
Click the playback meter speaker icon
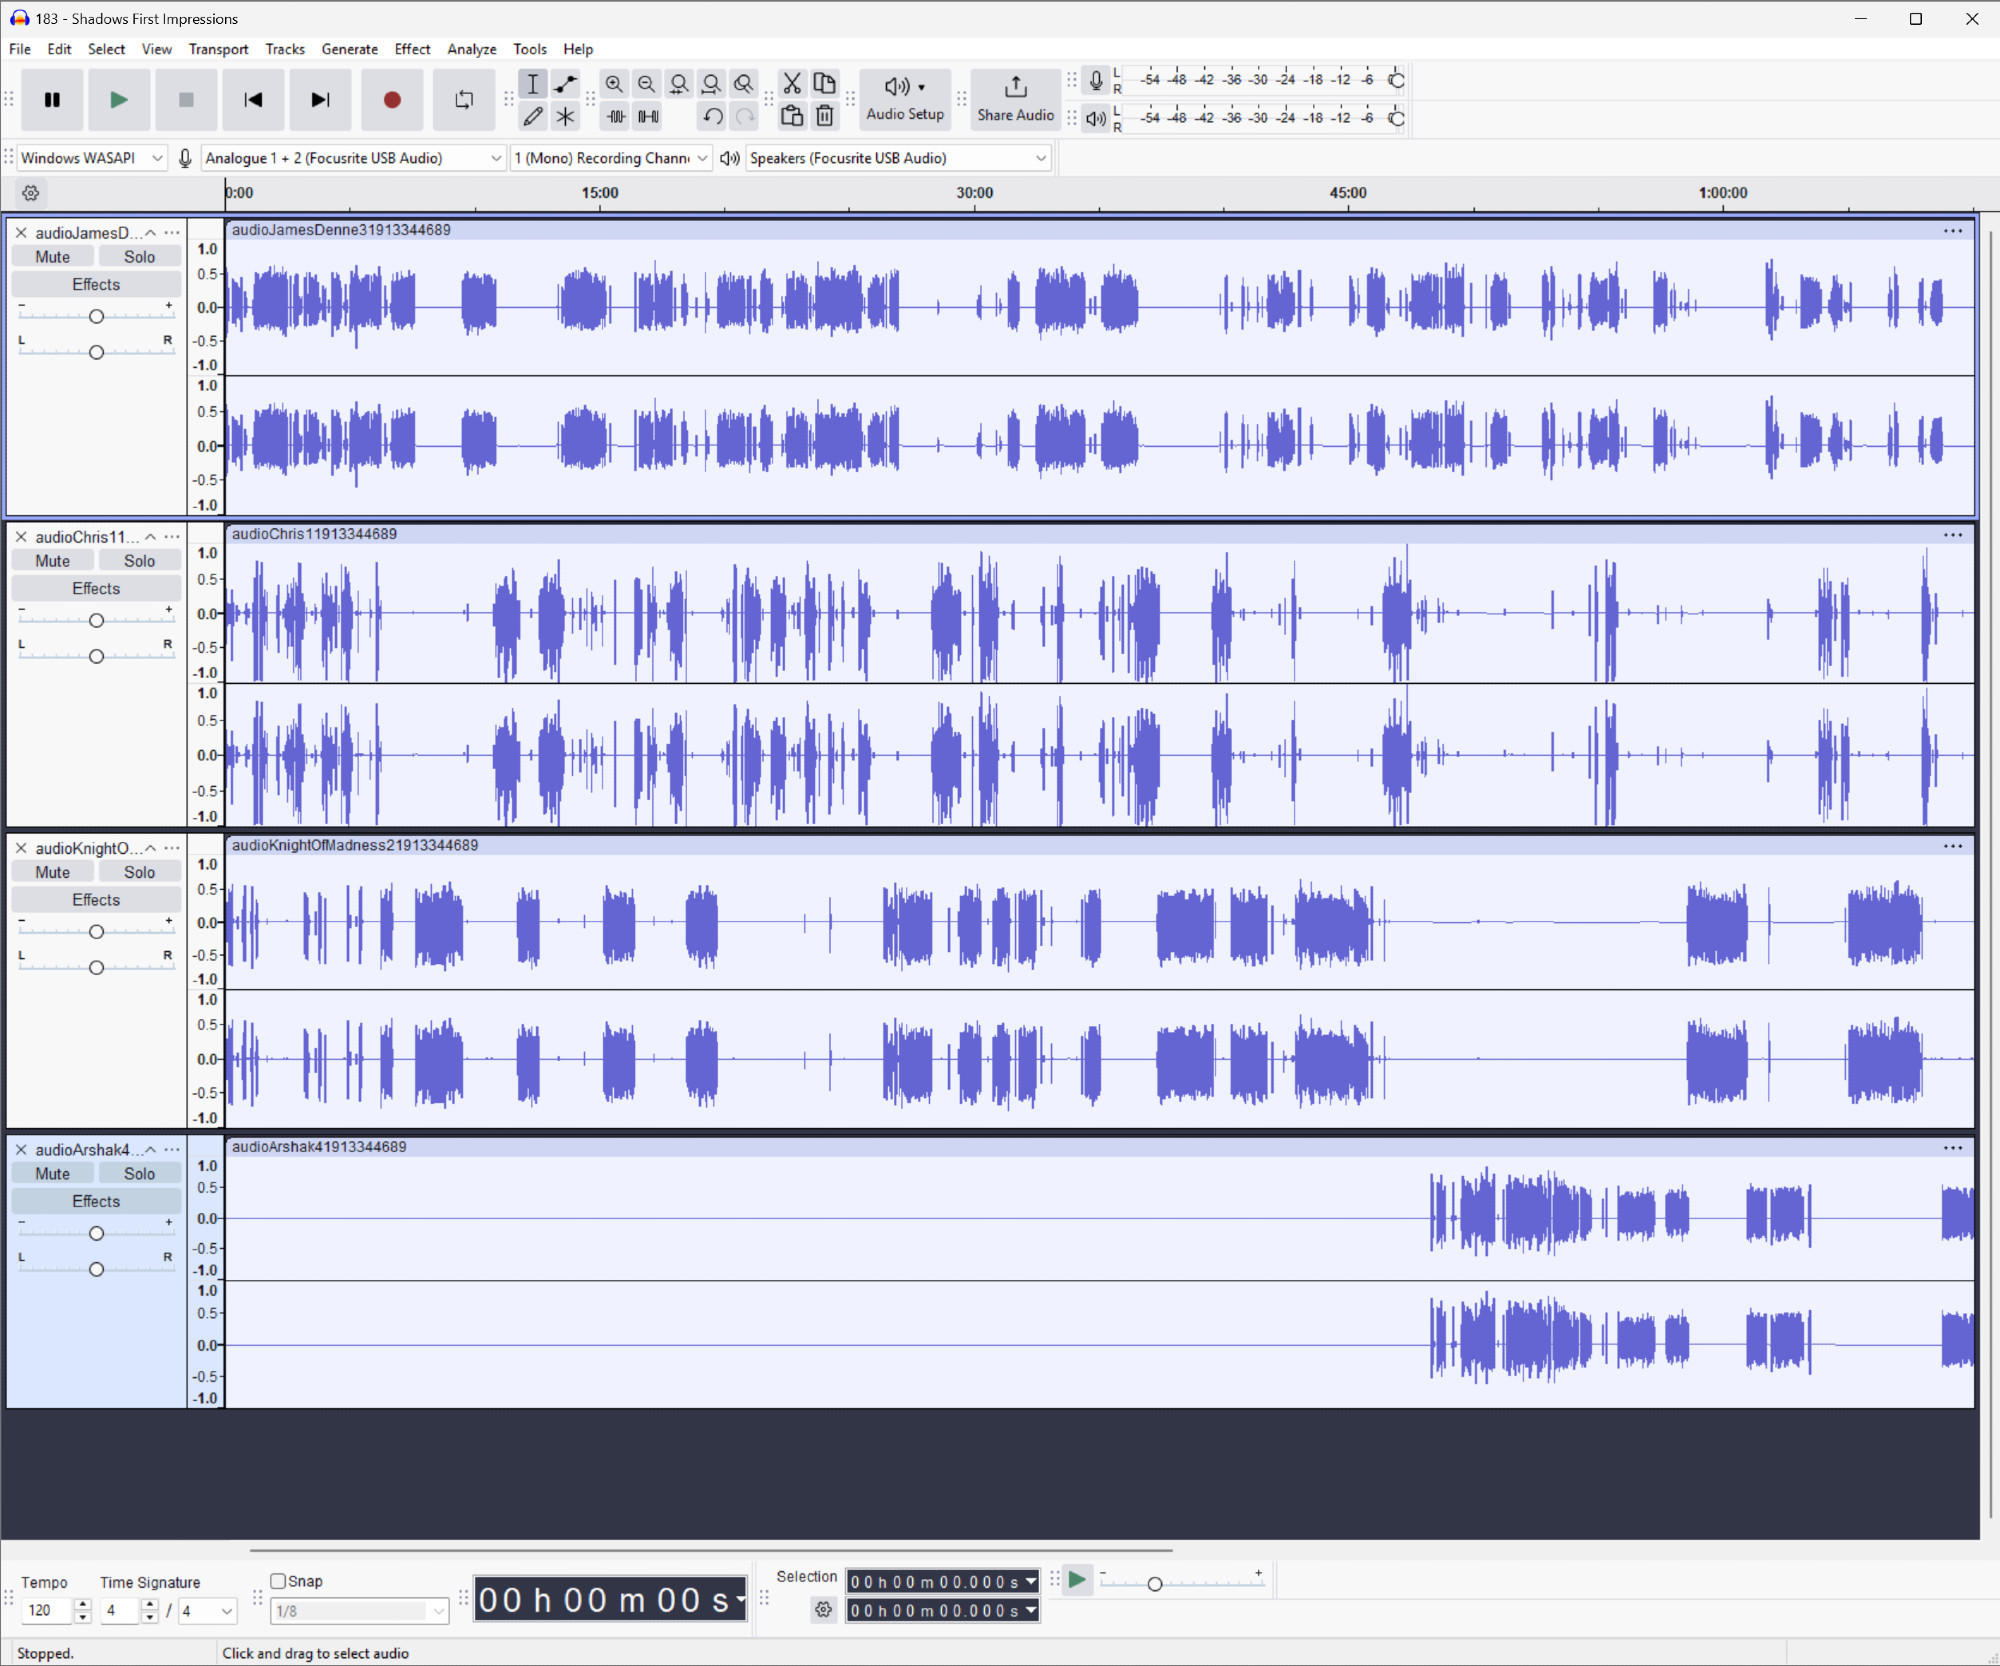1096,118
